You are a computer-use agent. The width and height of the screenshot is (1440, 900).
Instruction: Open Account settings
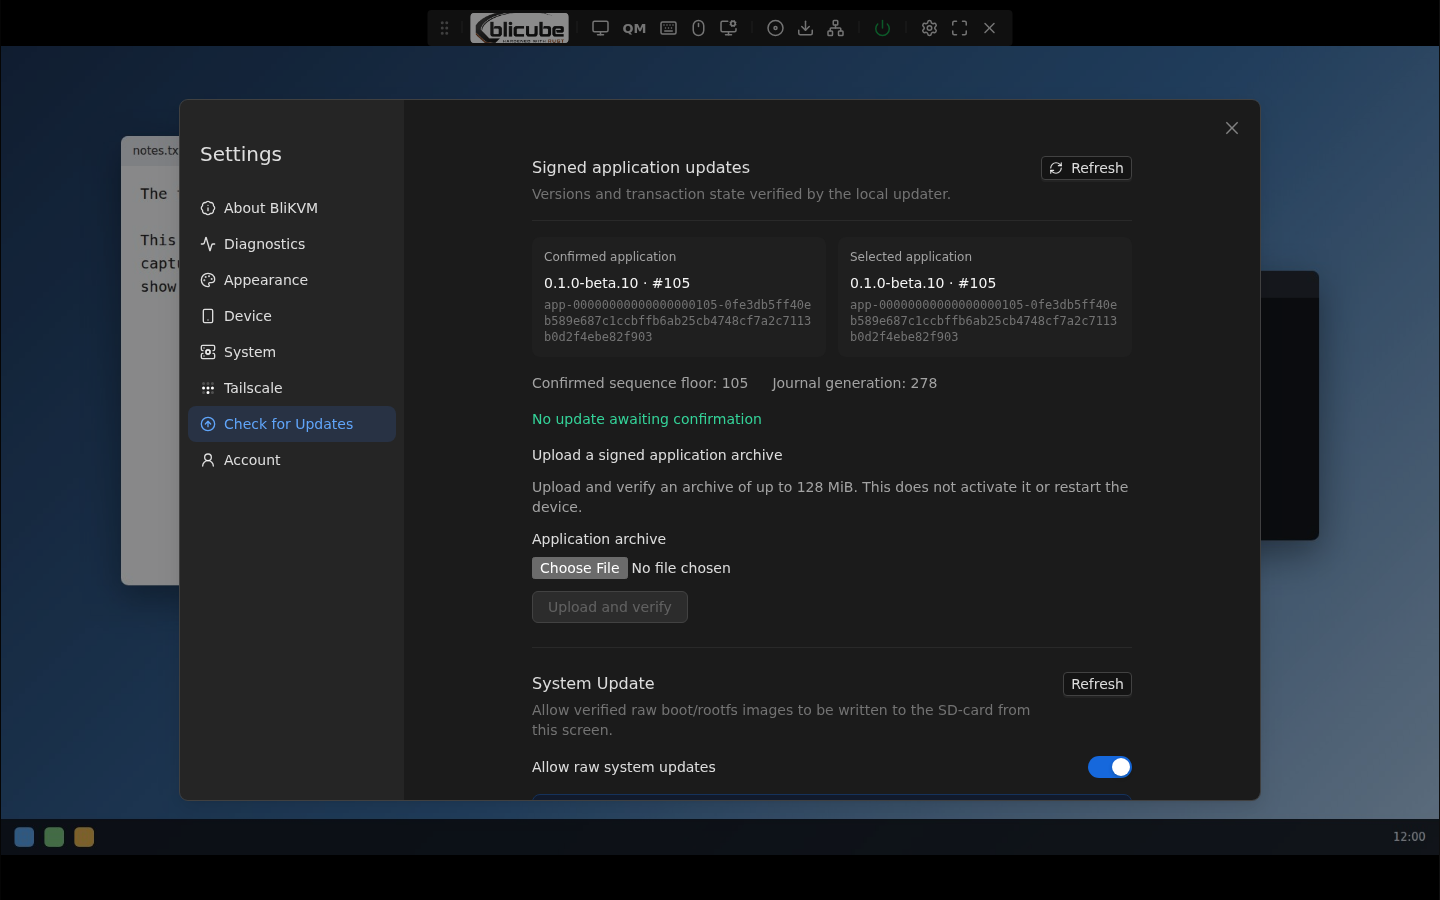(292, 460)
